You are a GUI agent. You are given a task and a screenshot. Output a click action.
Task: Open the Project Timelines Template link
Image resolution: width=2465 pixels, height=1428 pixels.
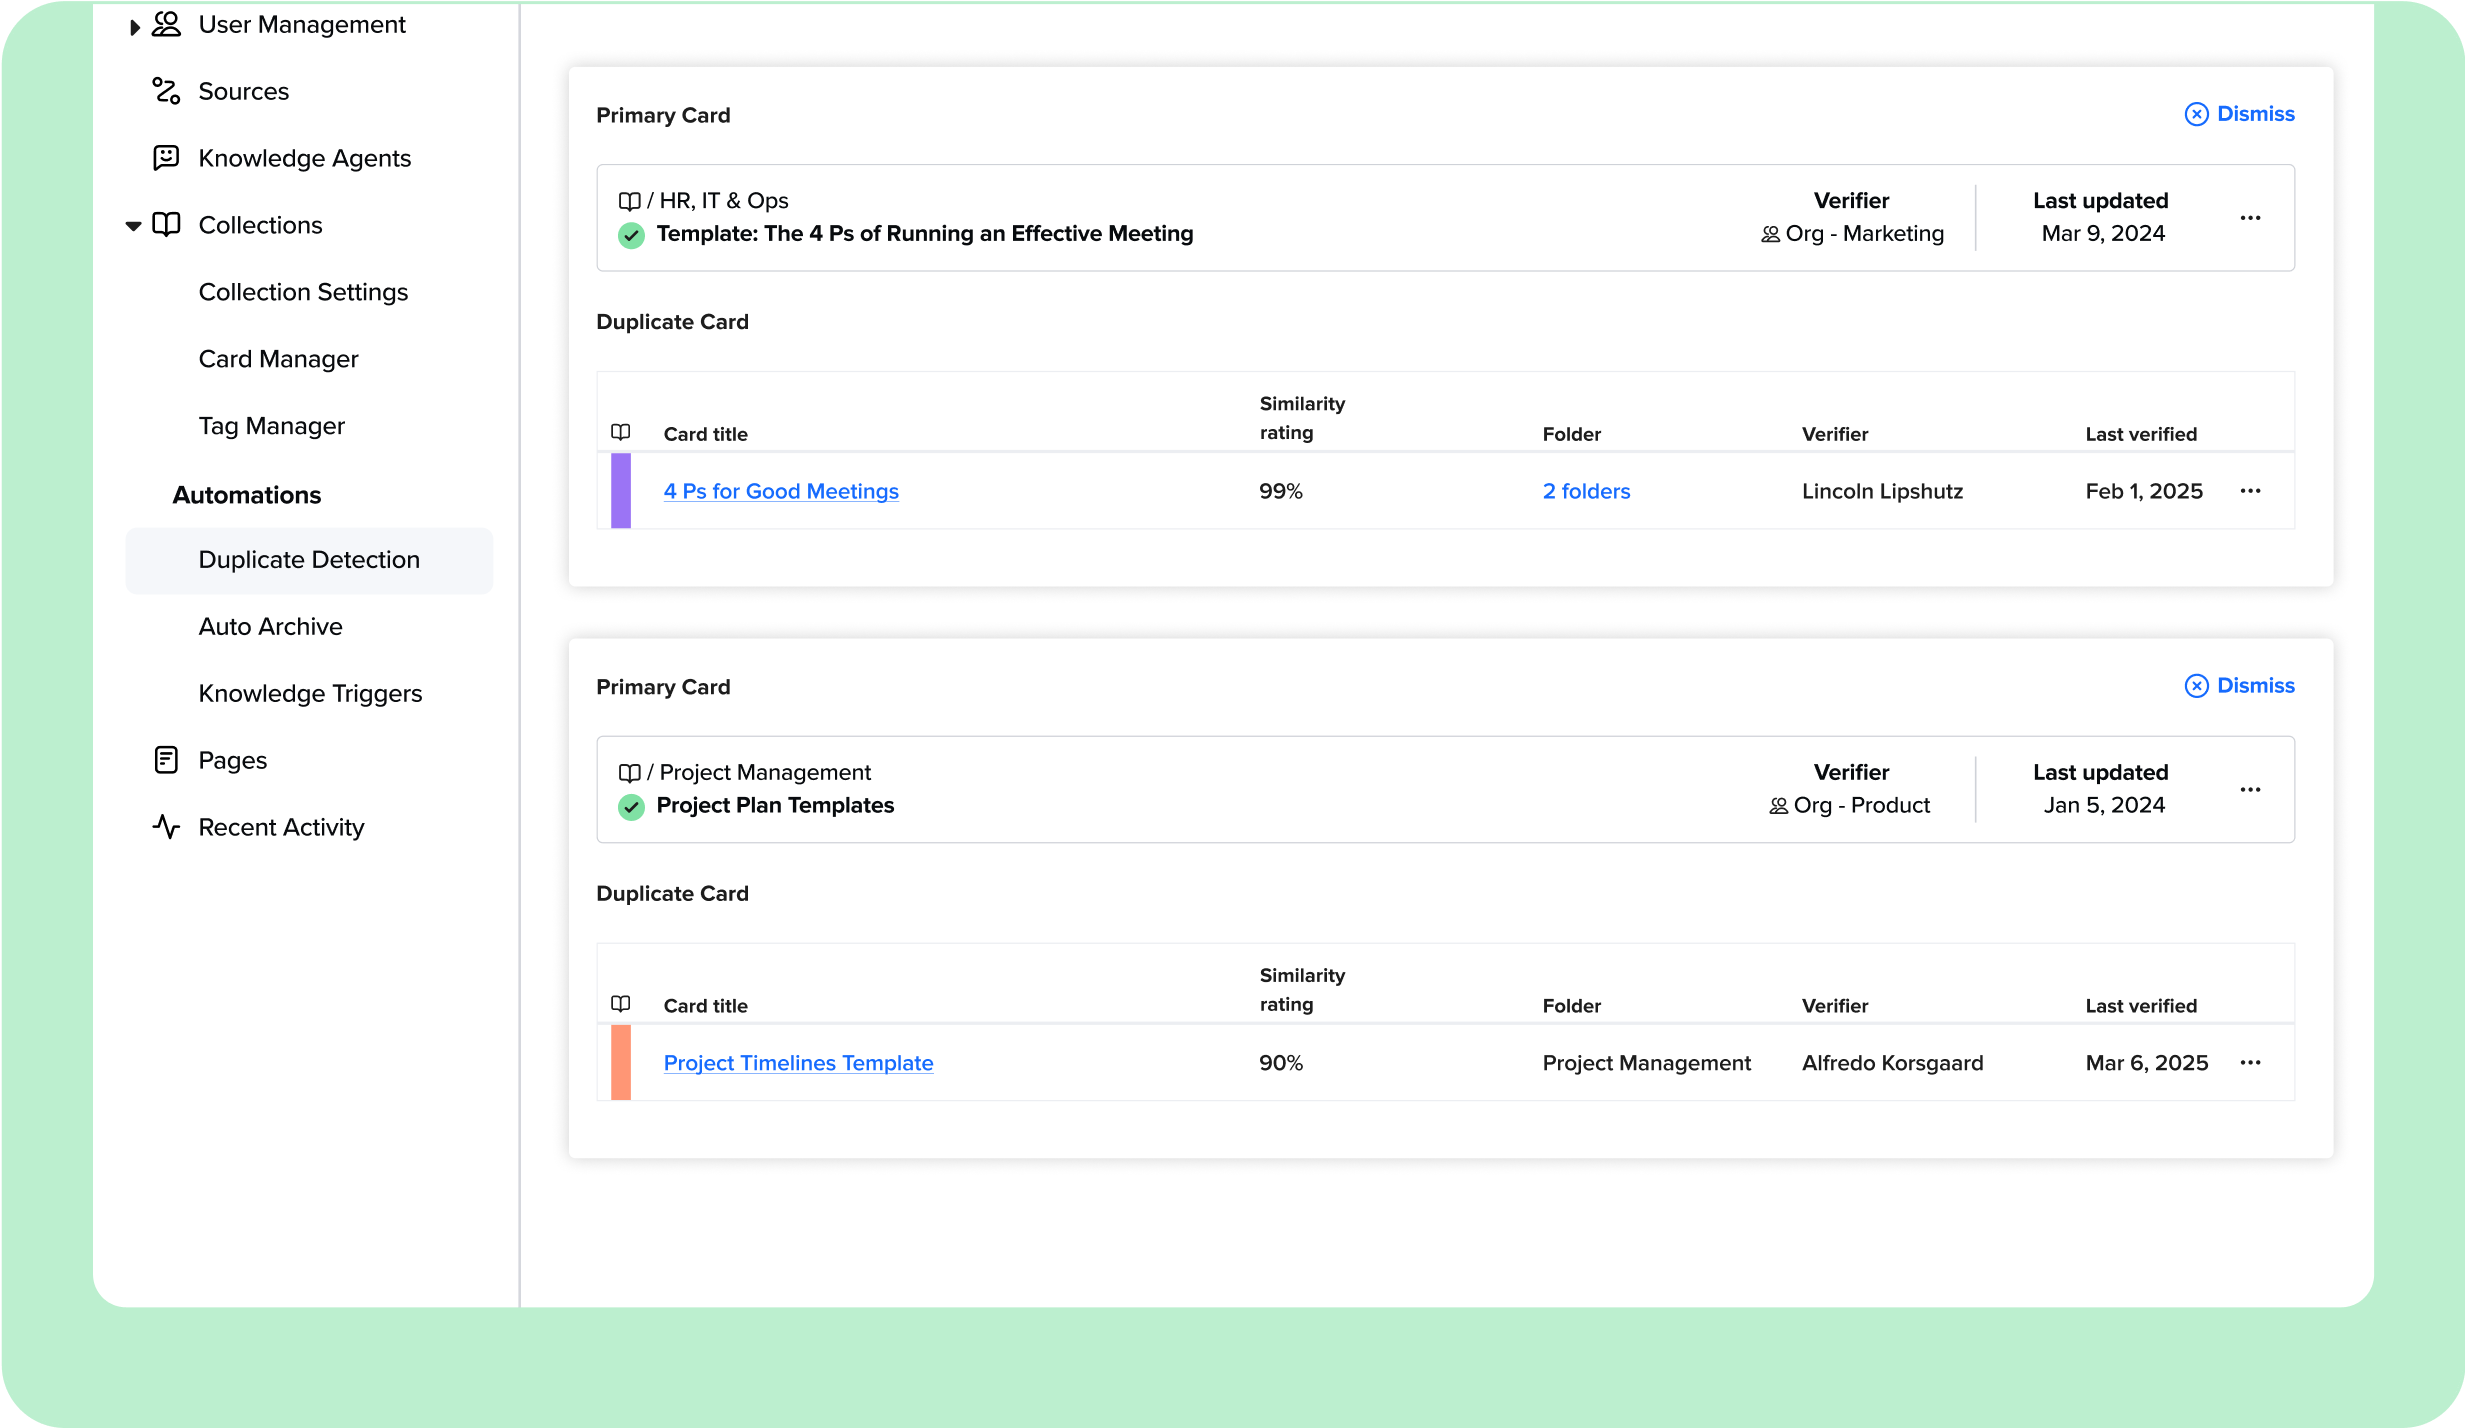pyautogui.click(x=798, y=1063)
